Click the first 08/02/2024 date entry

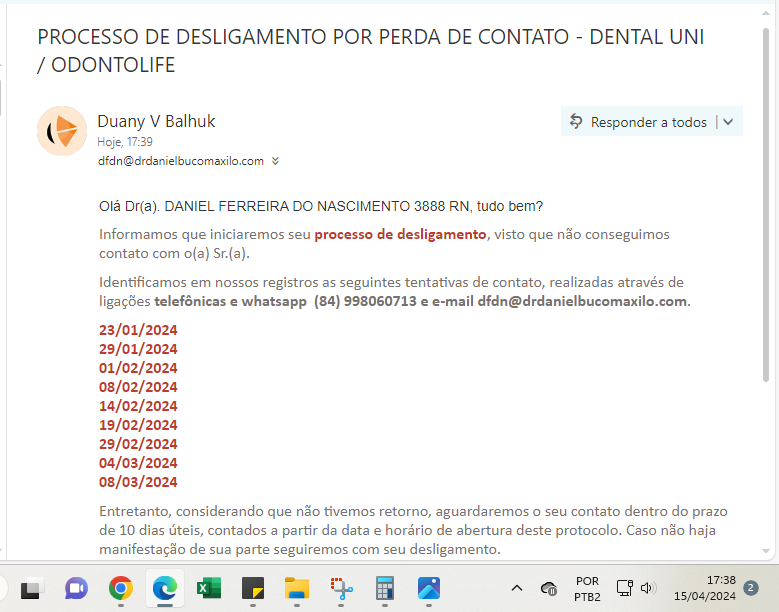pos(138,387)
